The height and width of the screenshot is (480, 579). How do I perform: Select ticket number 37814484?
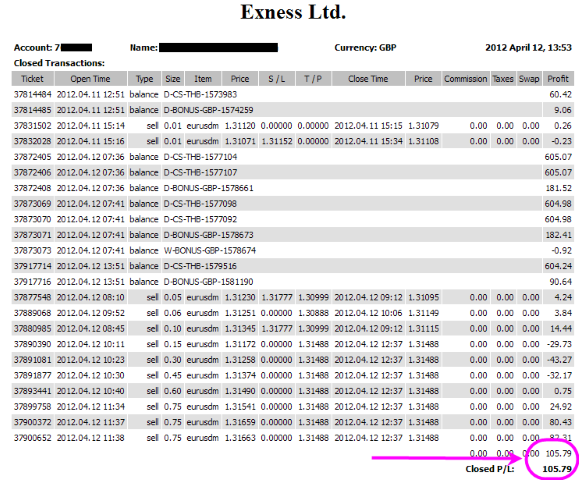coord(32,95)
